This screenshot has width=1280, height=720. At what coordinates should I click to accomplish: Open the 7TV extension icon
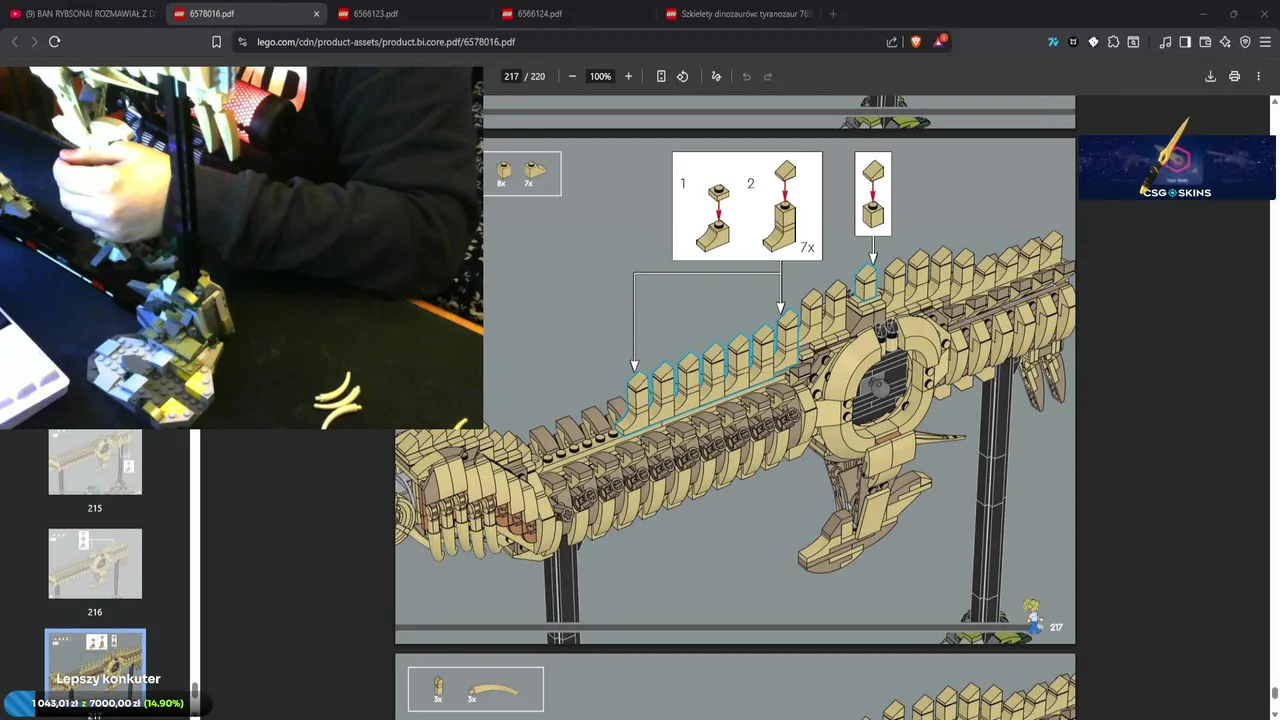coord(1053,42)
